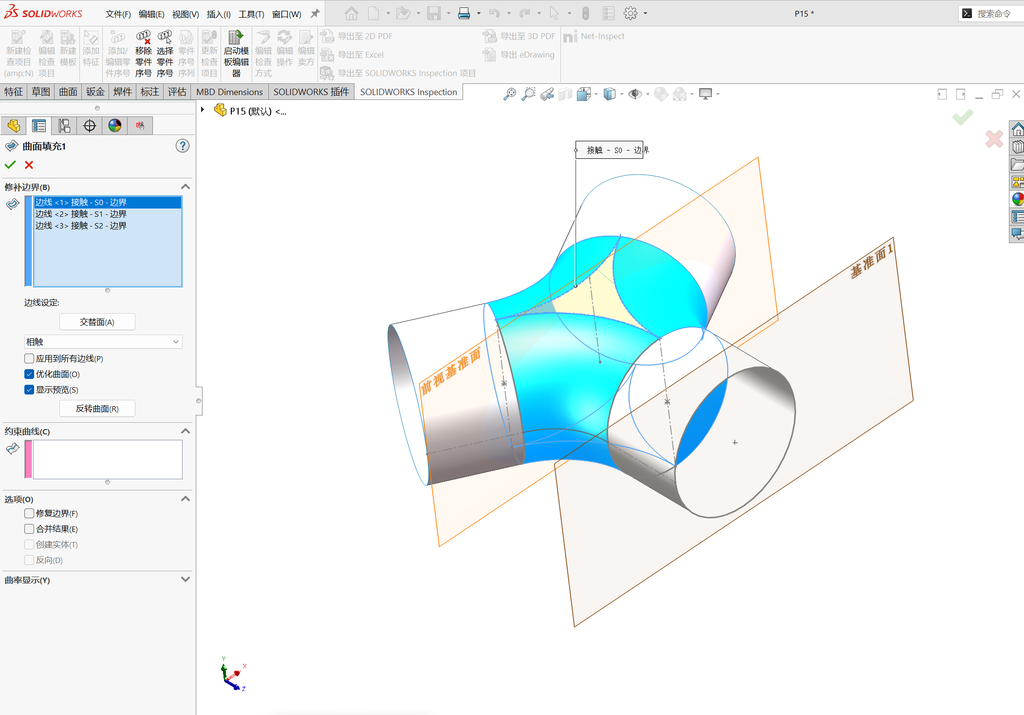Open the 插入(I) menu

[219, 14]
